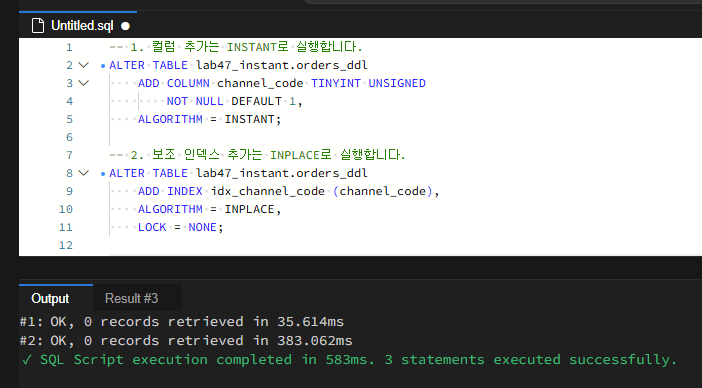This screenshot has height=388, width=702.
Task: Click output line '#1: OK, 0 records retrieved in 35.614ms'
Action: 182,321
